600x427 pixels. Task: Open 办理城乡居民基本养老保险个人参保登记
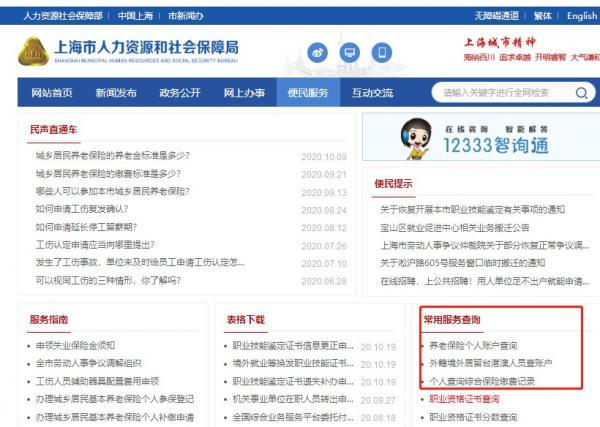pyautogui.click(x=115, y=399)
